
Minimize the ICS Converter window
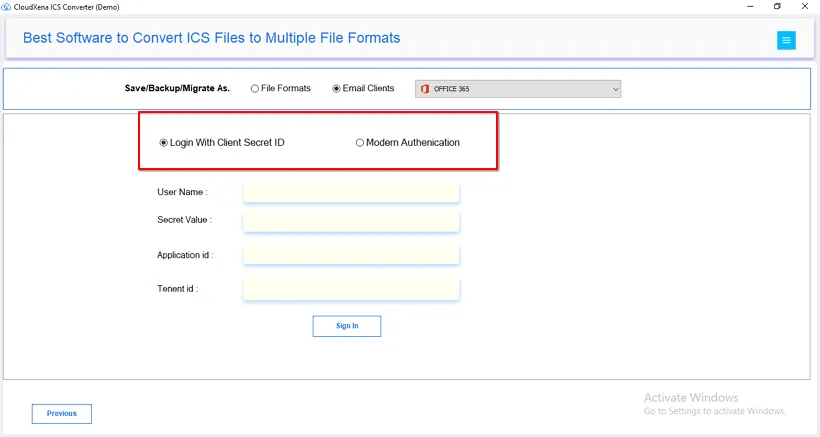click(750, 6)
